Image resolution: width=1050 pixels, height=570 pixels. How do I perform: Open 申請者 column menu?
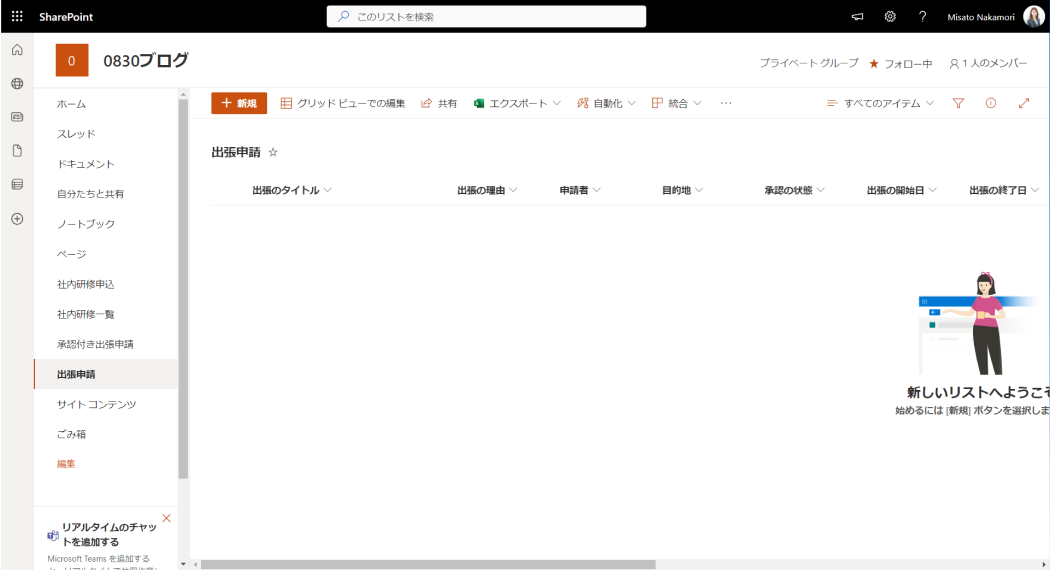click(x=580, y=190)
